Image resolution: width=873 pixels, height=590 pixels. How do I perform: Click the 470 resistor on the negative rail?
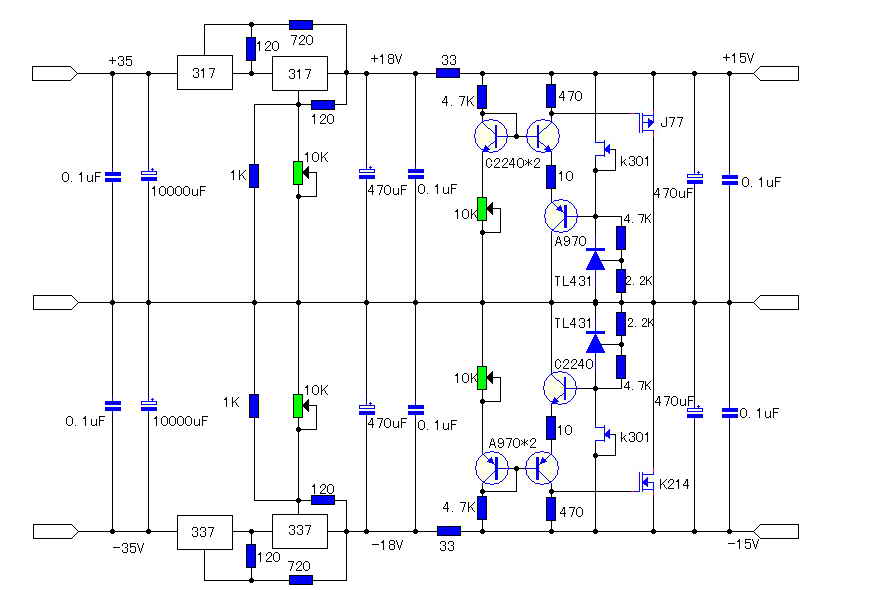click(x=551, y=509)
